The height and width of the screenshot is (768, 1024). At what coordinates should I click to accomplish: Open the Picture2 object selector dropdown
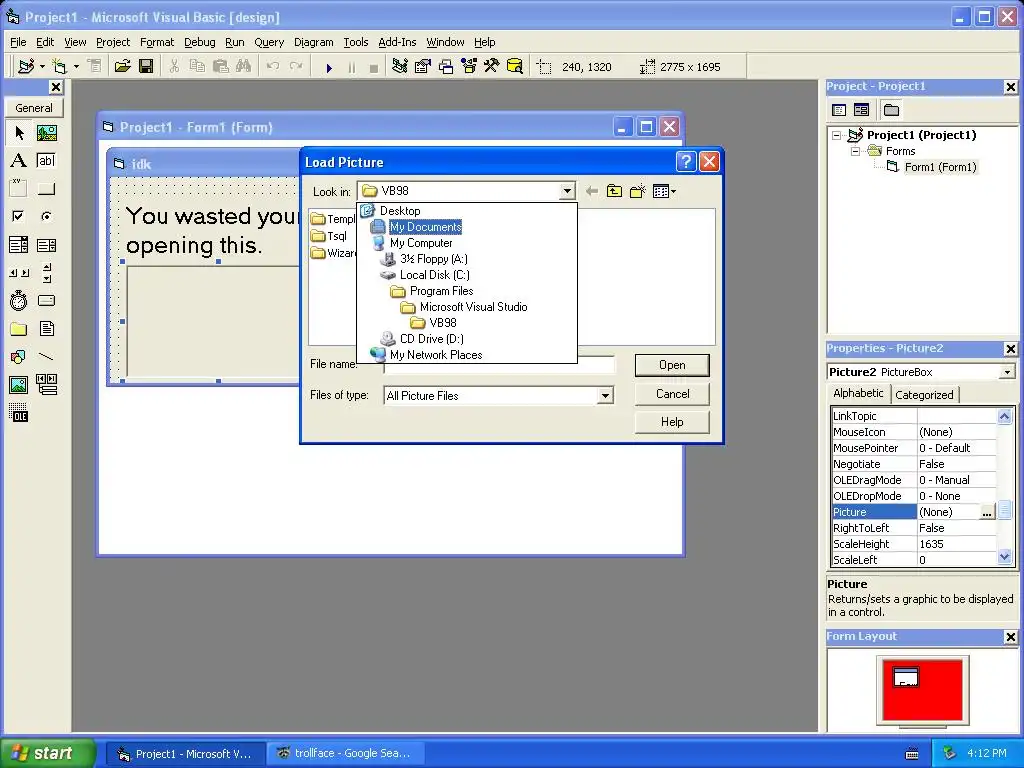point(1008,372)
